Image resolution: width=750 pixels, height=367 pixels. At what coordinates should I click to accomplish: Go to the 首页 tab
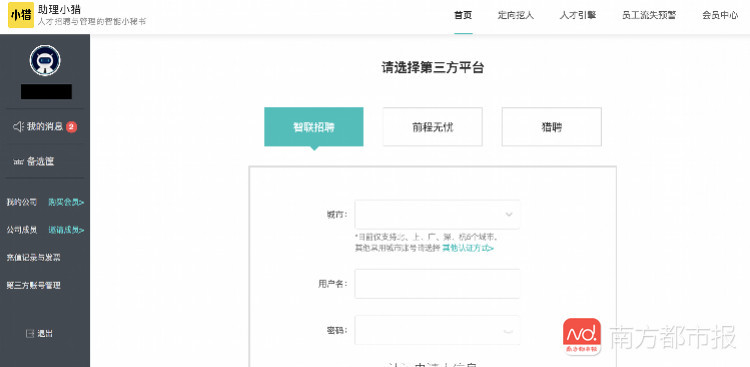[463, 15]
